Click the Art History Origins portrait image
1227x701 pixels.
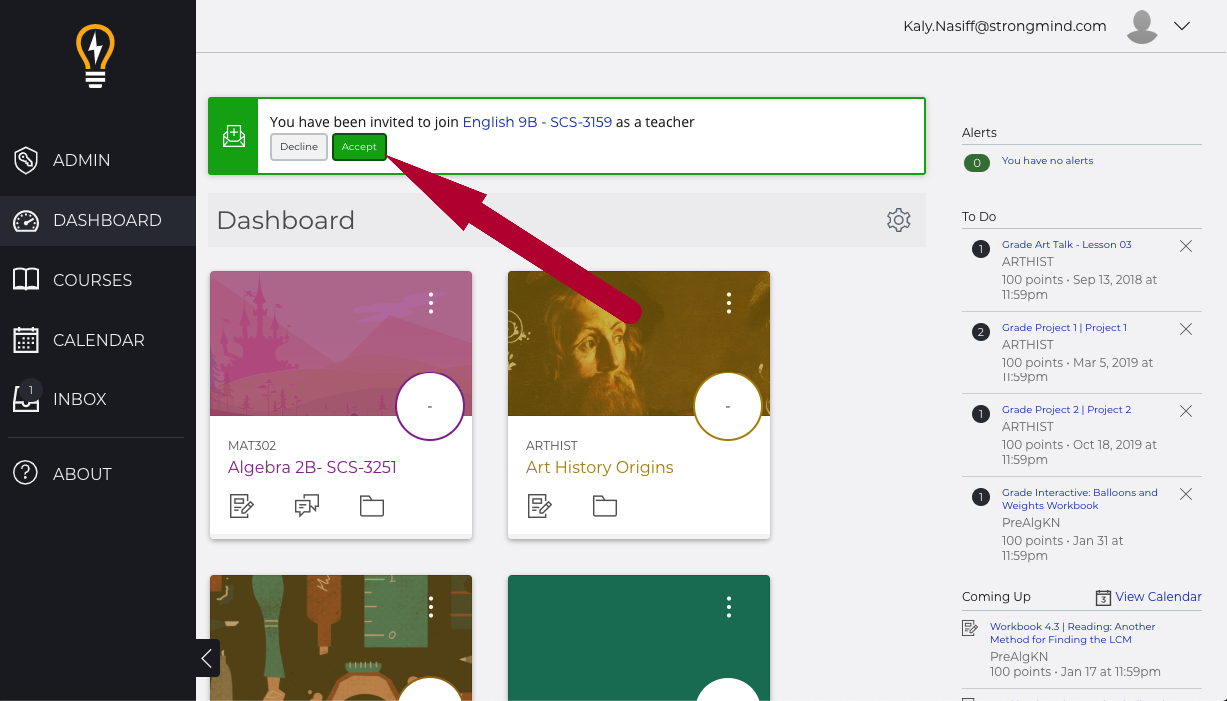[639, 343]
